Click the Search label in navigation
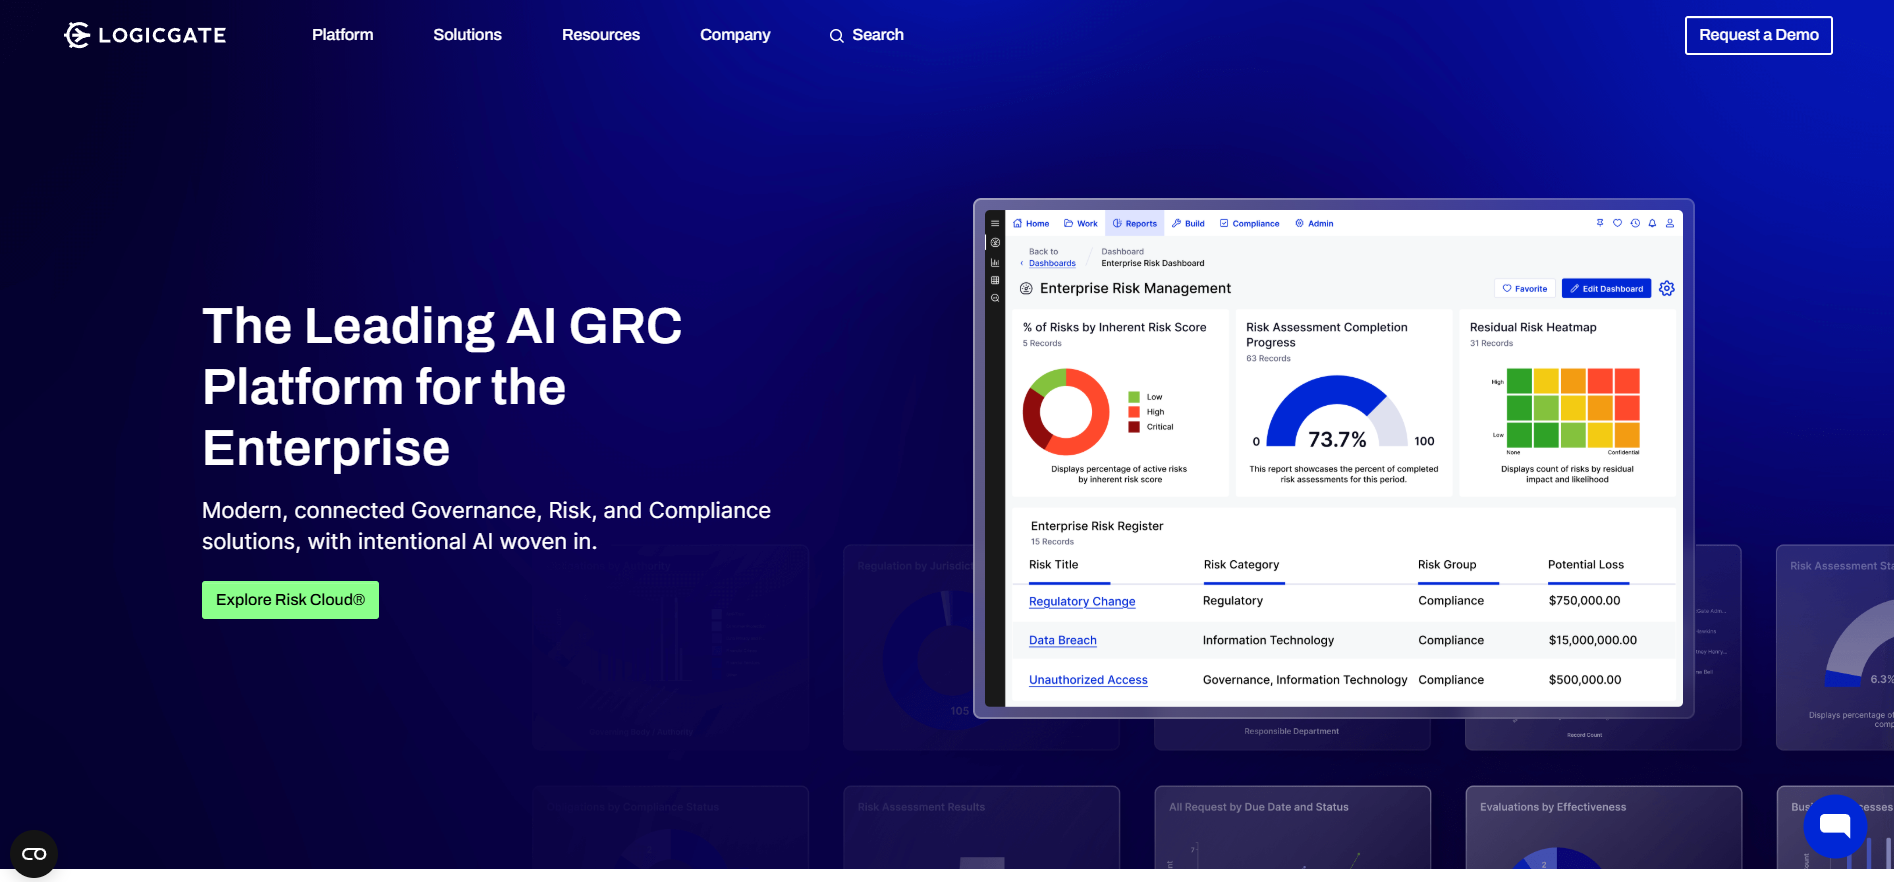Screen dimensions: 1894x882 pyautogui.click(x=878, y=35)
